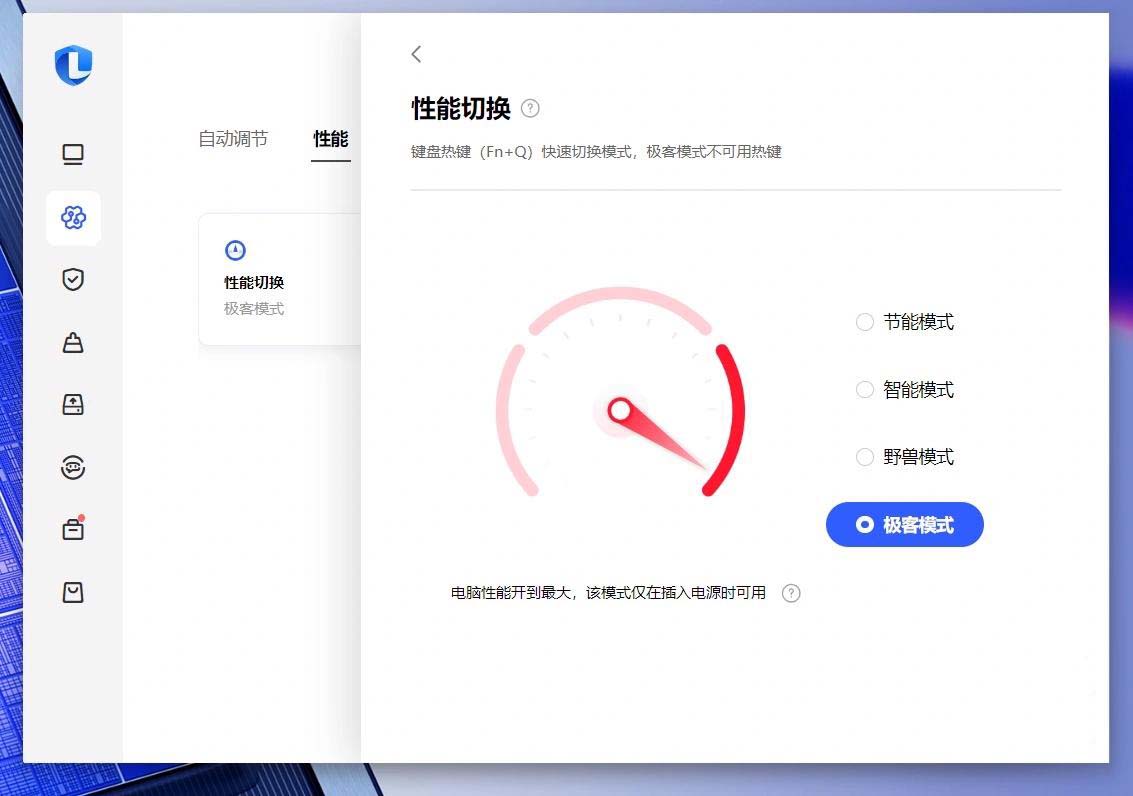Open the briefcase icon with red notification dot
The image size is (1133, 796).
coord(73,529)
